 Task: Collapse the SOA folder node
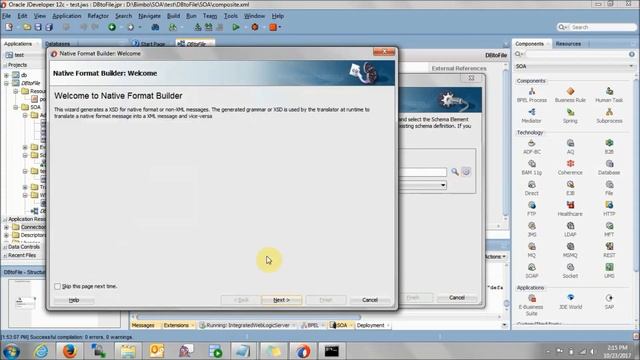click(16, 107)
